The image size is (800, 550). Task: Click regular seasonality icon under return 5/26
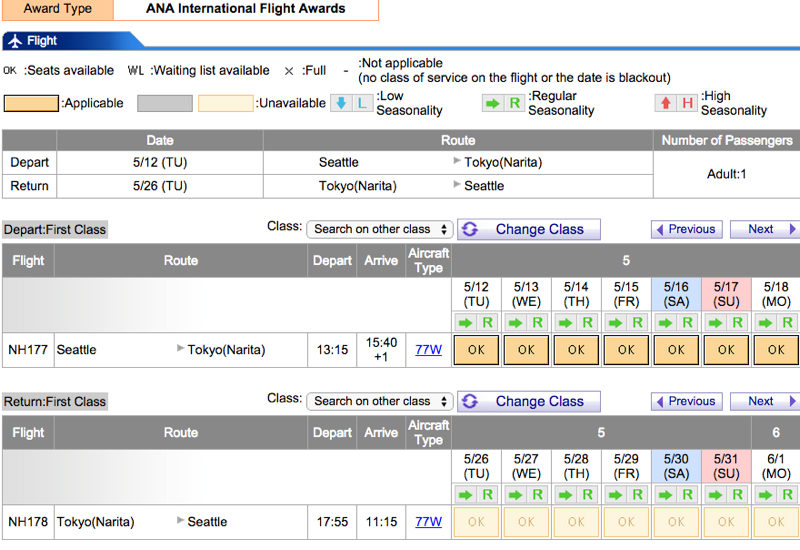476,494
